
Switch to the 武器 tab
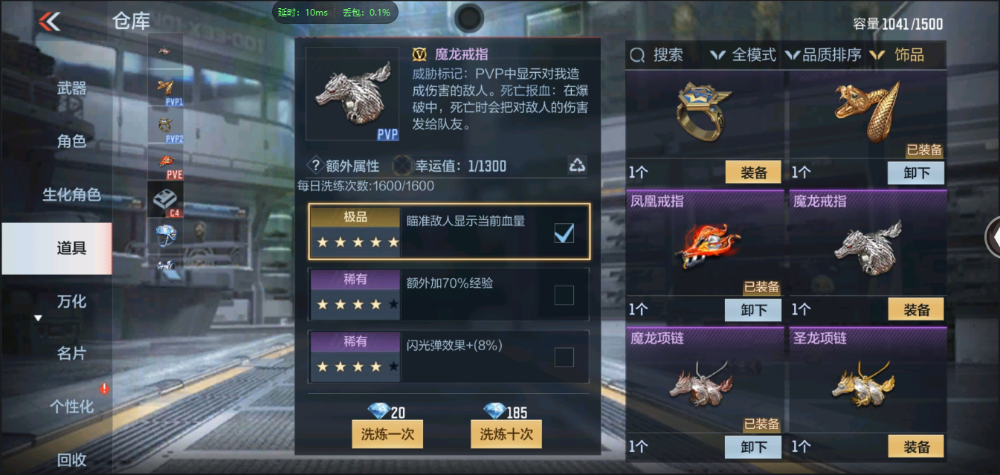71,89
